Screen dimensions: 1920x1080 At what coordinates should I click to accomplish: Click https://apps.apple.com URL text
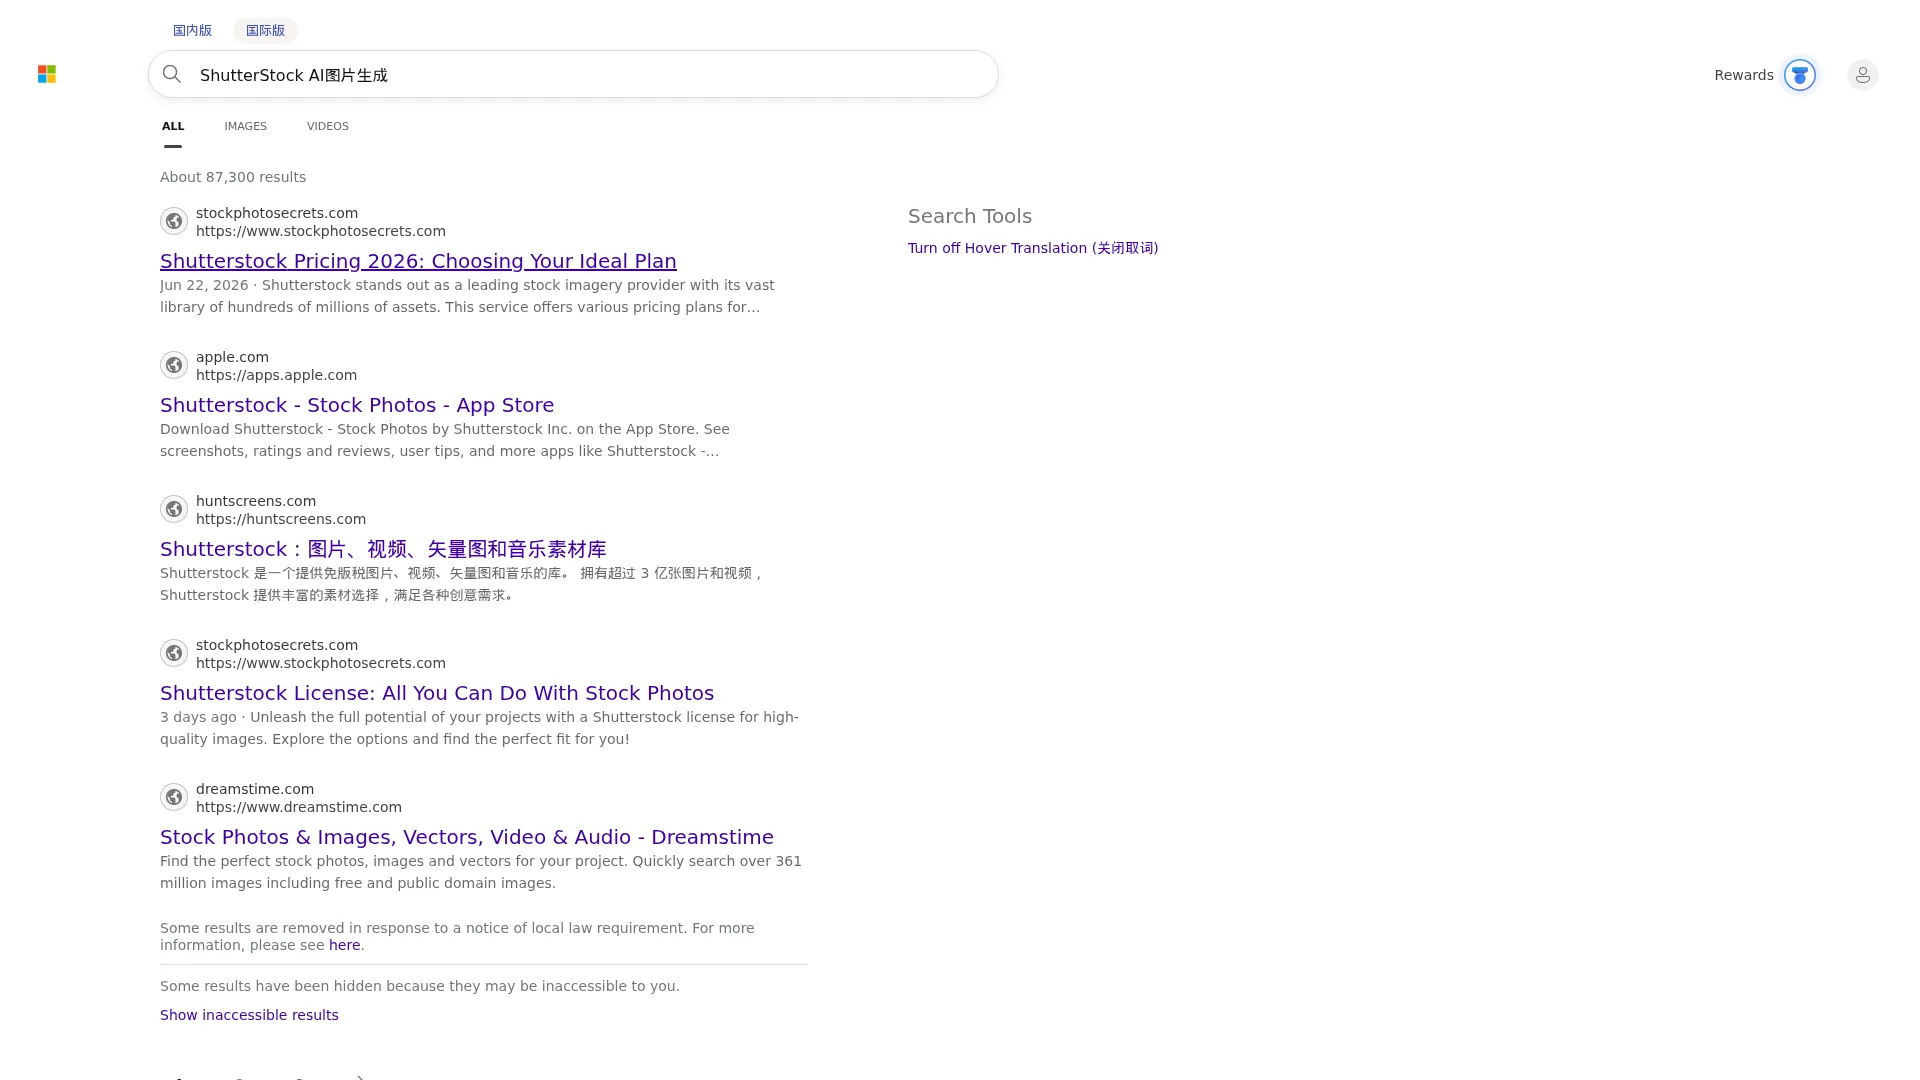point(276,375)
